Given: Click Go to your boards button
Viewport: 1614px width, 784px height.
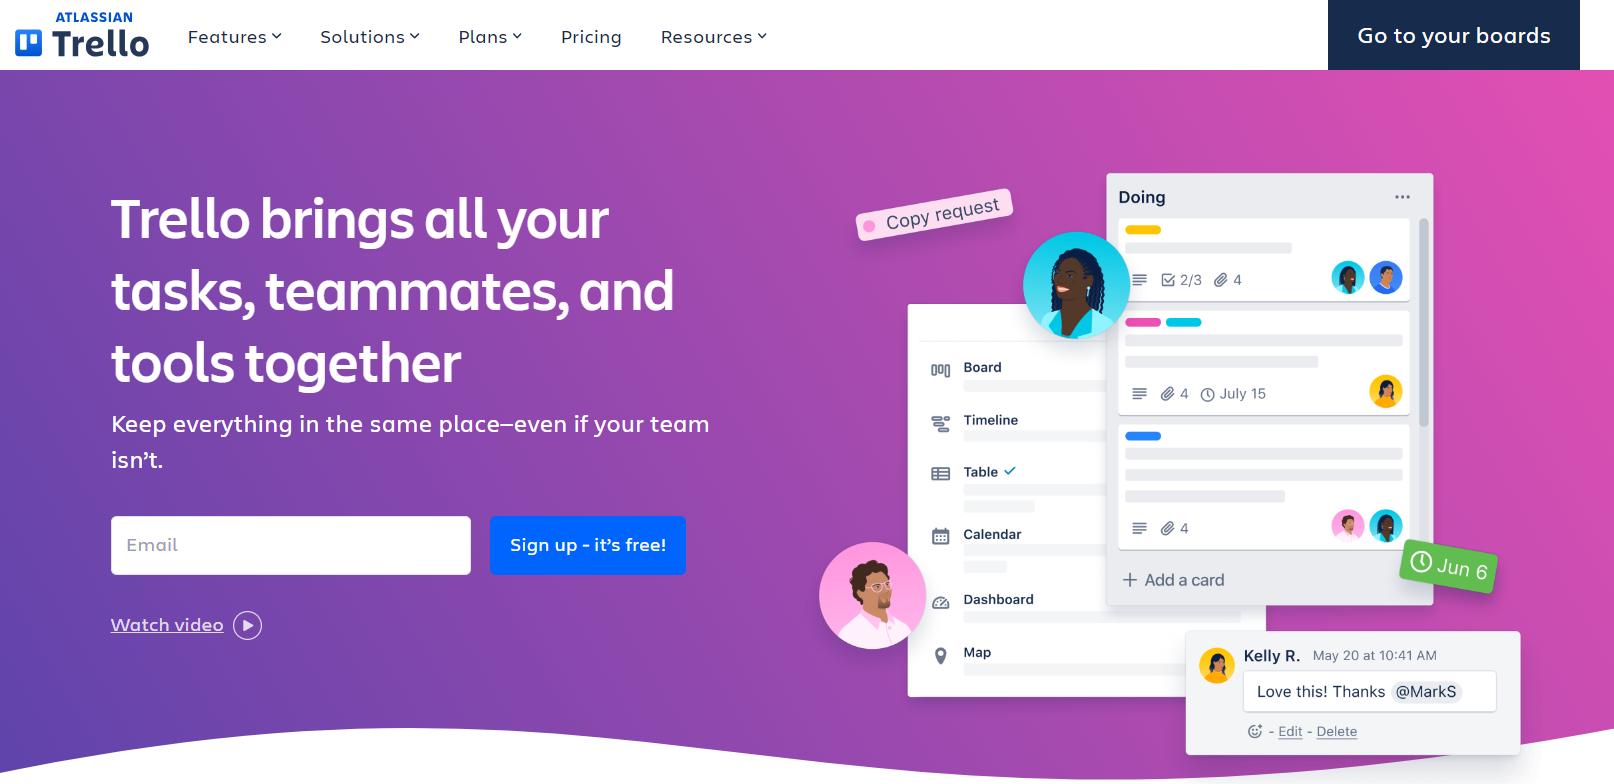Looking at the screenshot, I should tap(1454, 35).
